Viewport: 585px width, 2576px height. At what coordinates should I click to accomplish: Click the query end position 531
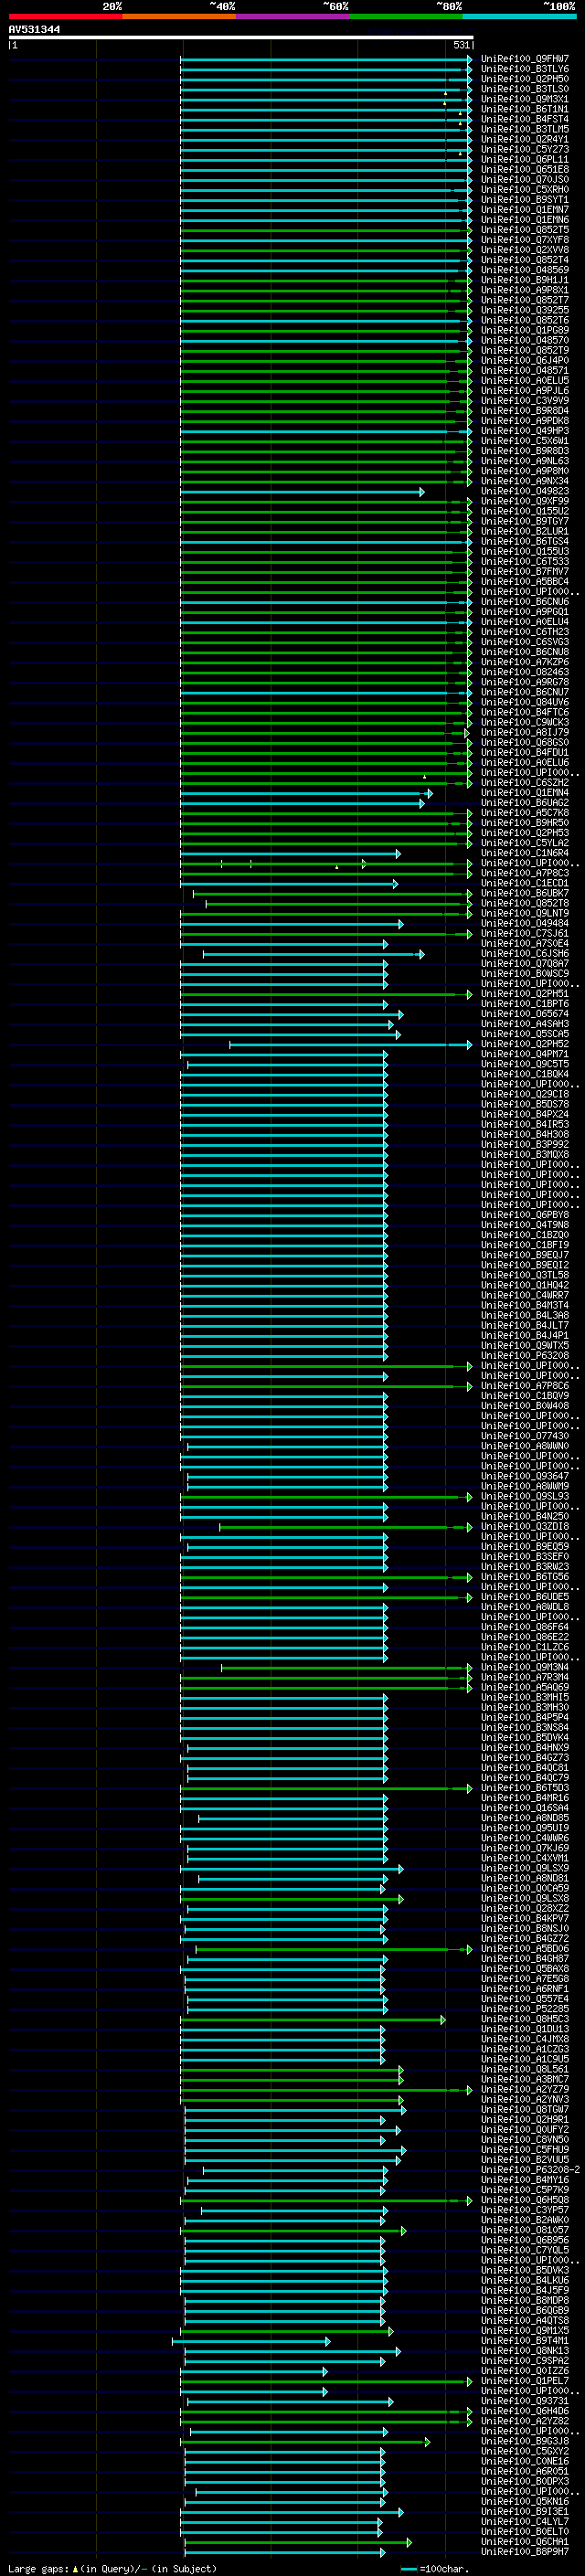point(461,45)
